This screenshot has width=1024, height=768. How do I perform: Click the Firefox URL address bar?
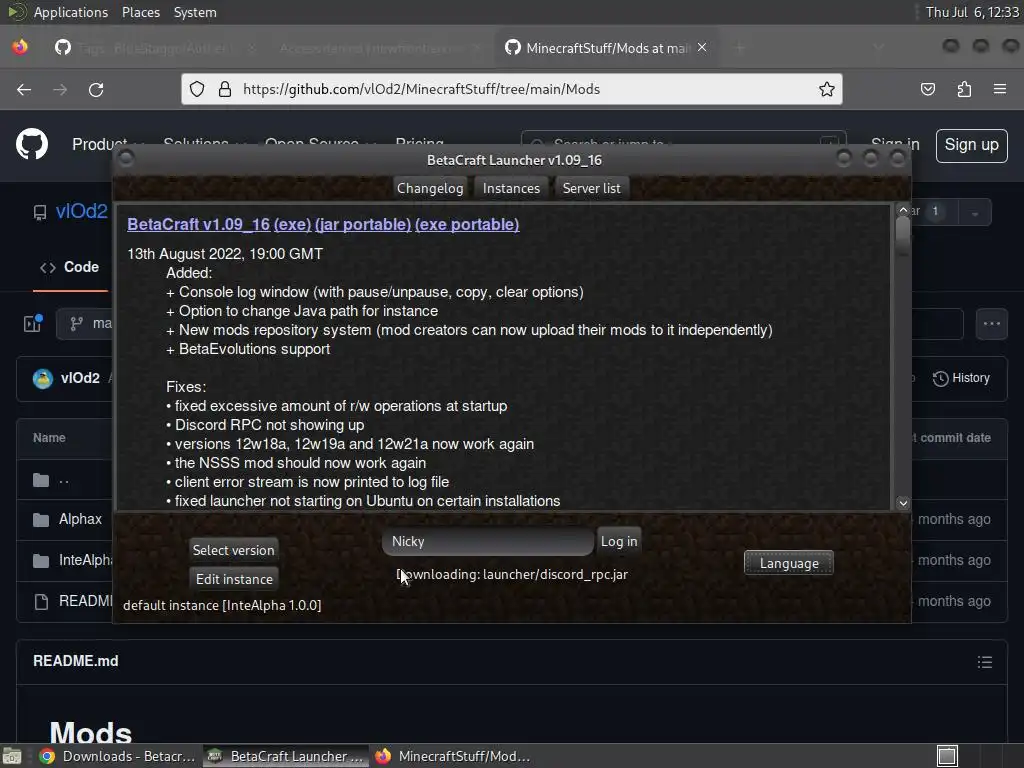tap(511, 89)
